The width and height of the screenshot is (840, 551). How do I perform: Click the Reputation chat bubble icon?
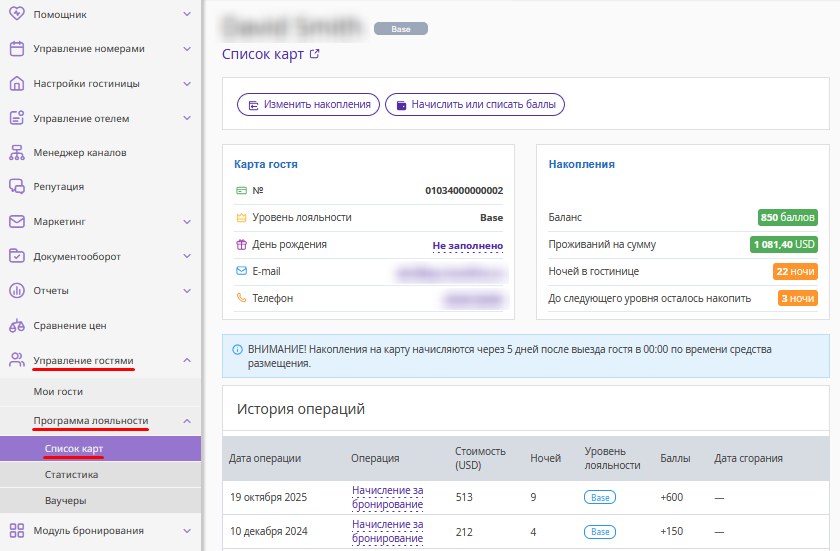(16, 187)
